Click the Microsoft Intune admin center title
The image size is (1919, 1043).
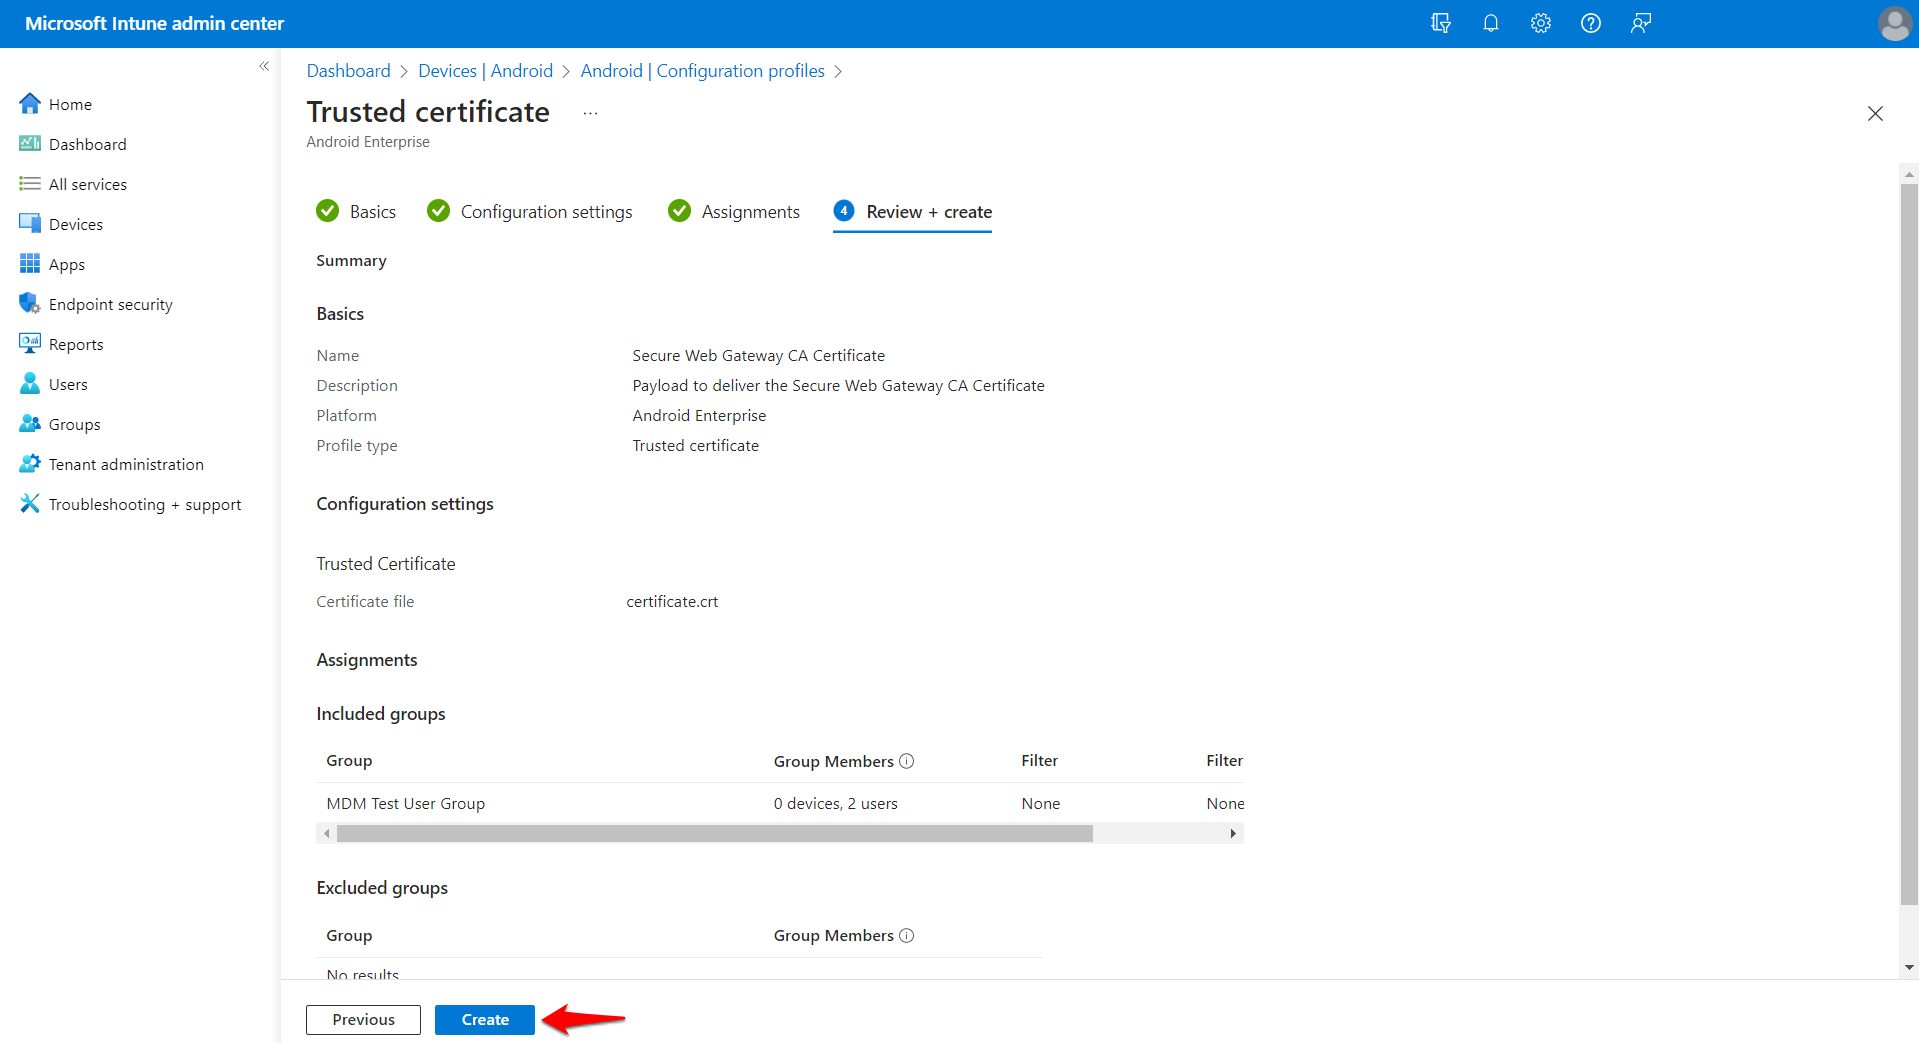(154, 23)
